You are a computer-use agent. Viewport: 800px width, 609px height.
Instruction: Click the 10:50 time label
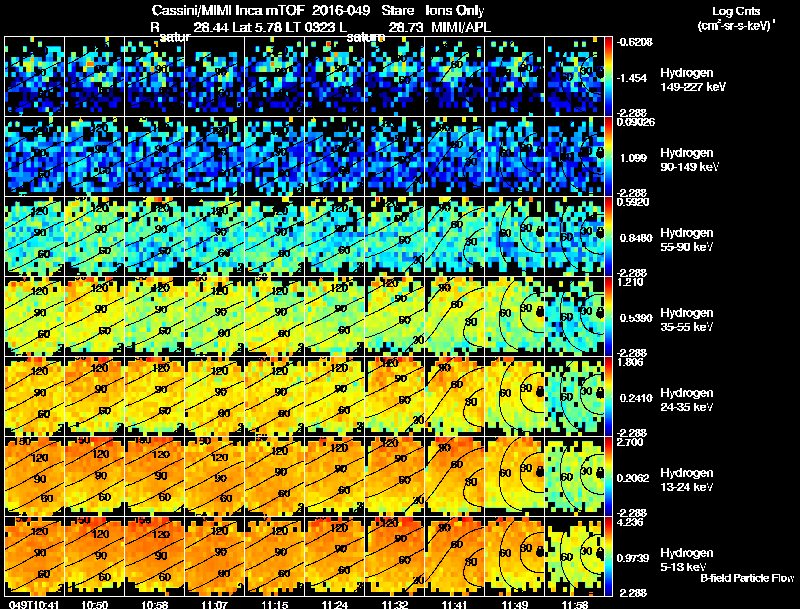[94, 604]
